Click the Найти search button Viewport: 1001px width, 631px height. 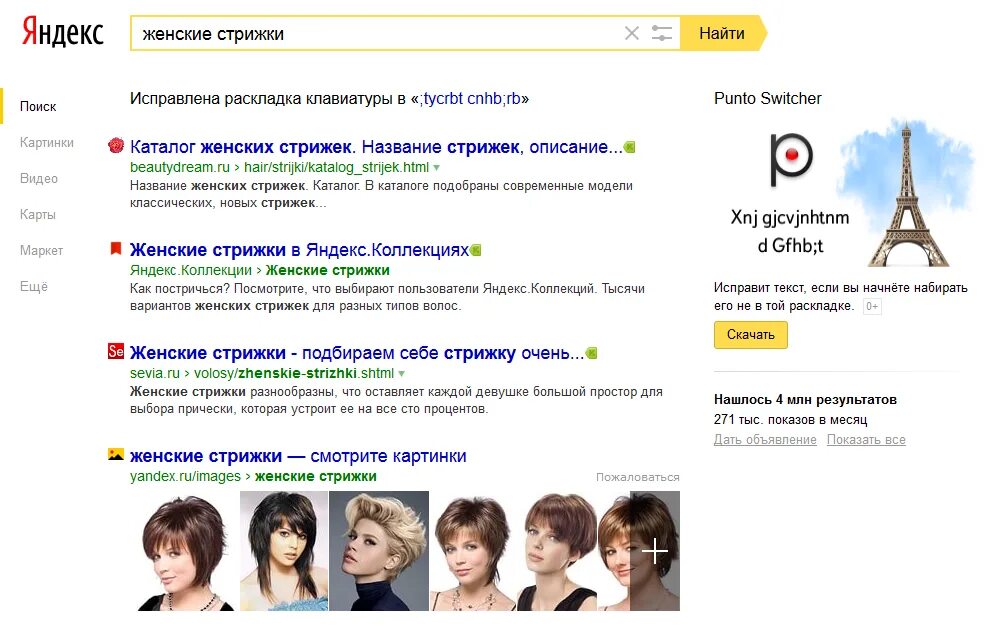pos(722,33)
